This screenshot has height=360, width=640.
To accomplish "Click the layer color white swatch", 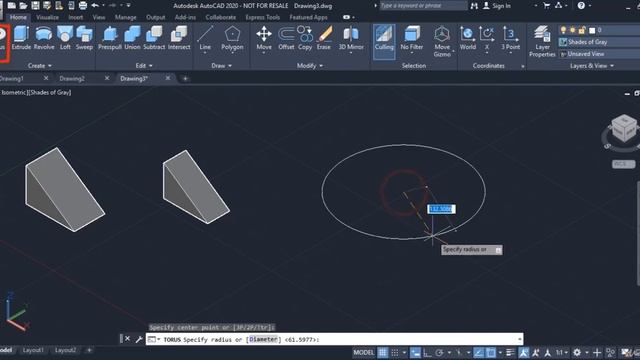I will pyautogui.click(x=592, y=30).
